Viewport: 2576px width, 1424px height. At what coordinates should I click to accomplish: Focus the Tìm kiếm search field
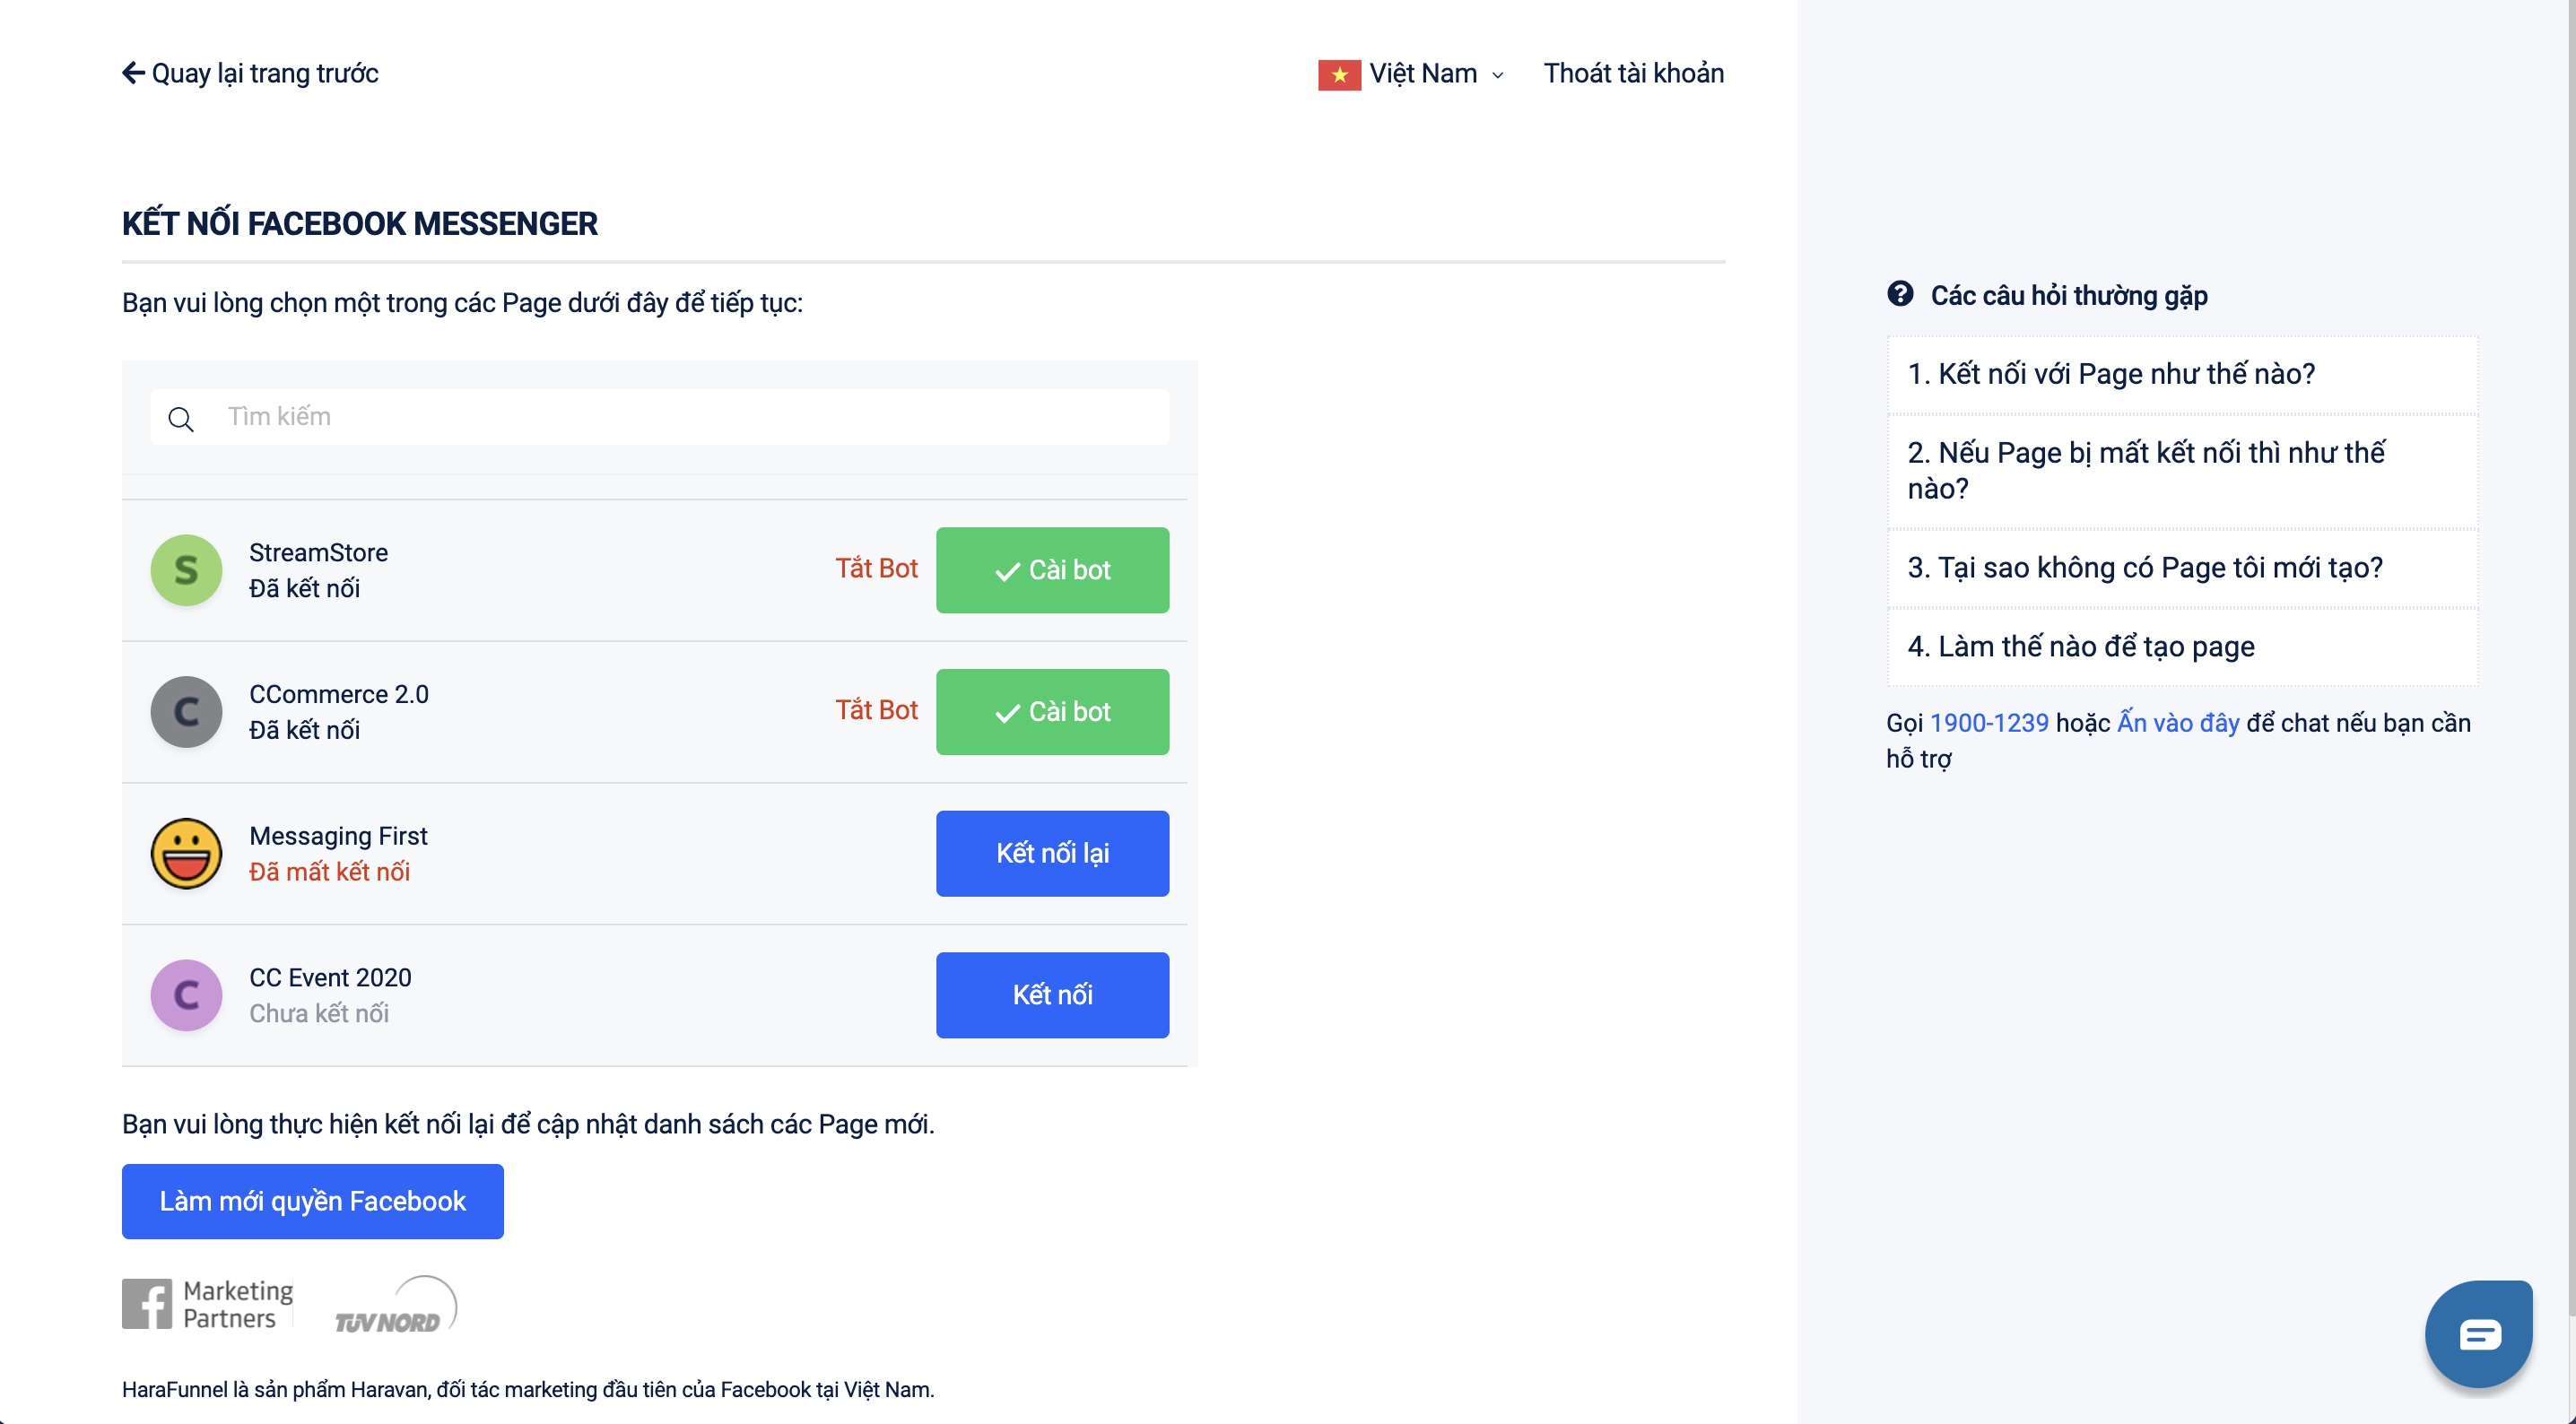[x=690, y=417]
